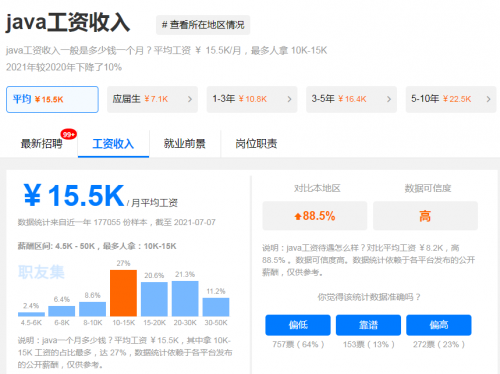Select the 3-5年 ¥16.4K card
This screenshot has width=500, height=374.
pyautogui.click(x=351, y=99)
